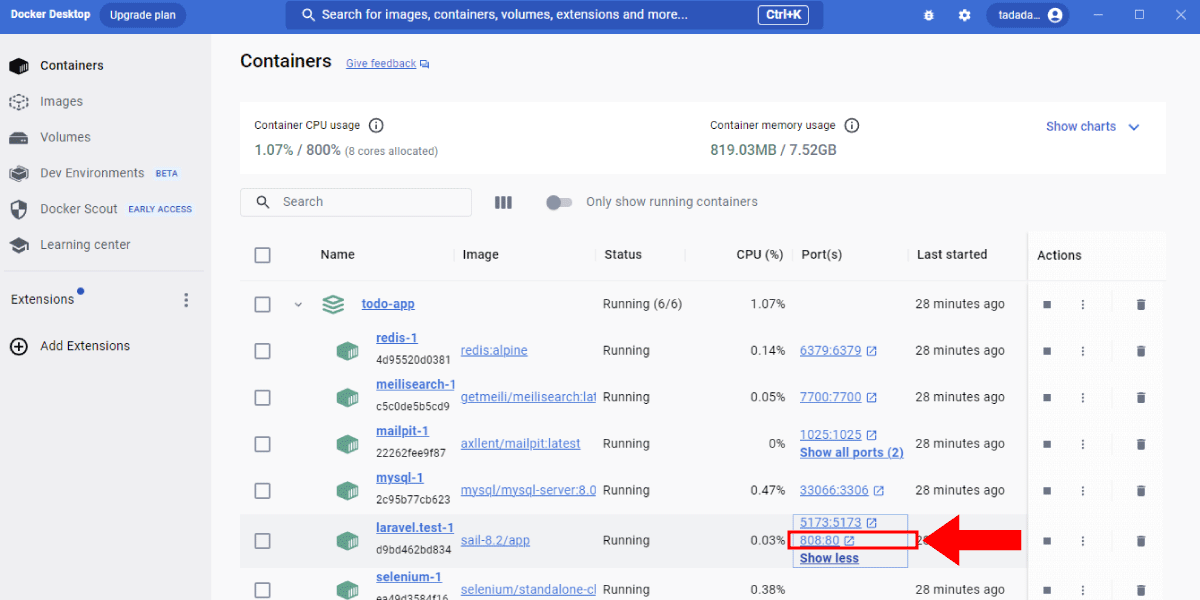Screen dimensions: 1200x600
Task: Open todo-app more actions menu
Action: (x=1083, y=305)
